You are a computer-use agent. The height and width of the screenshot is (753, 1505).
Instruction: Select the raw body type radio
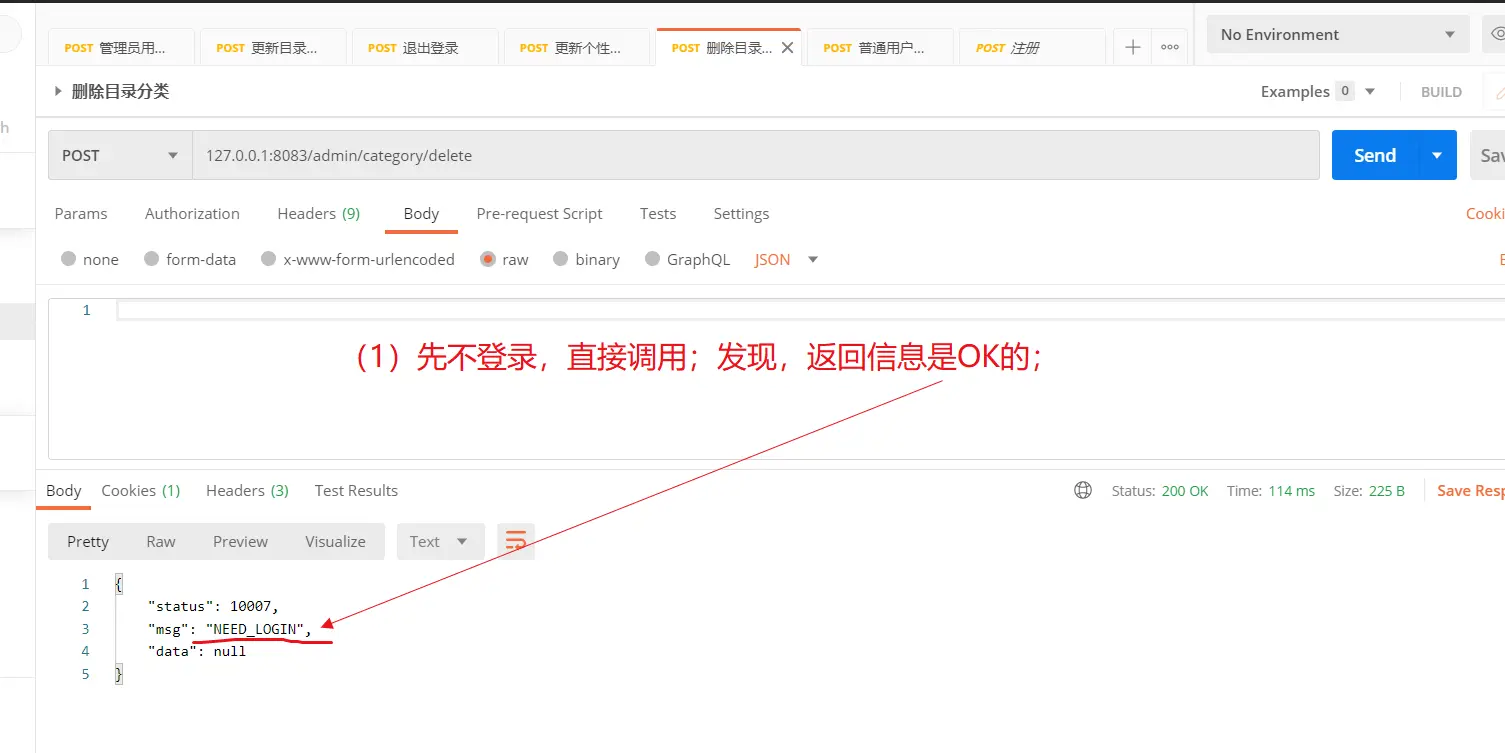click(488, 259)
